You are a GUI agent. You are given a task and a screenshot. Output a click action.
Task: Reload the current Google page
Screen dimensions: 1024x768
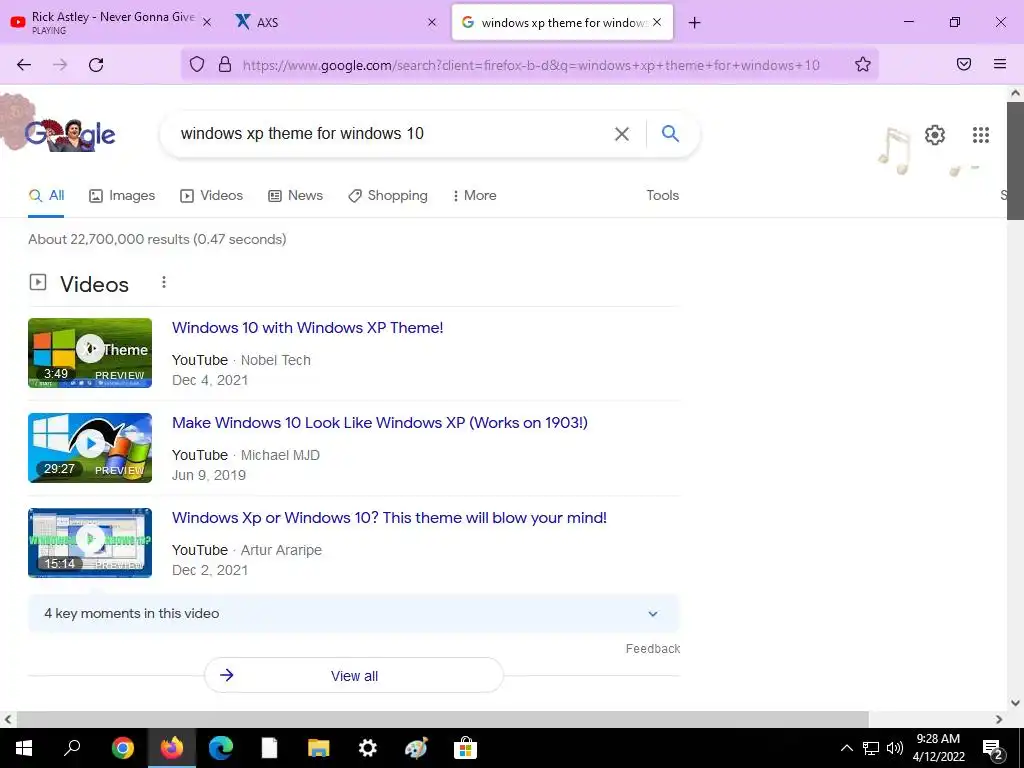tap(96, 64)
